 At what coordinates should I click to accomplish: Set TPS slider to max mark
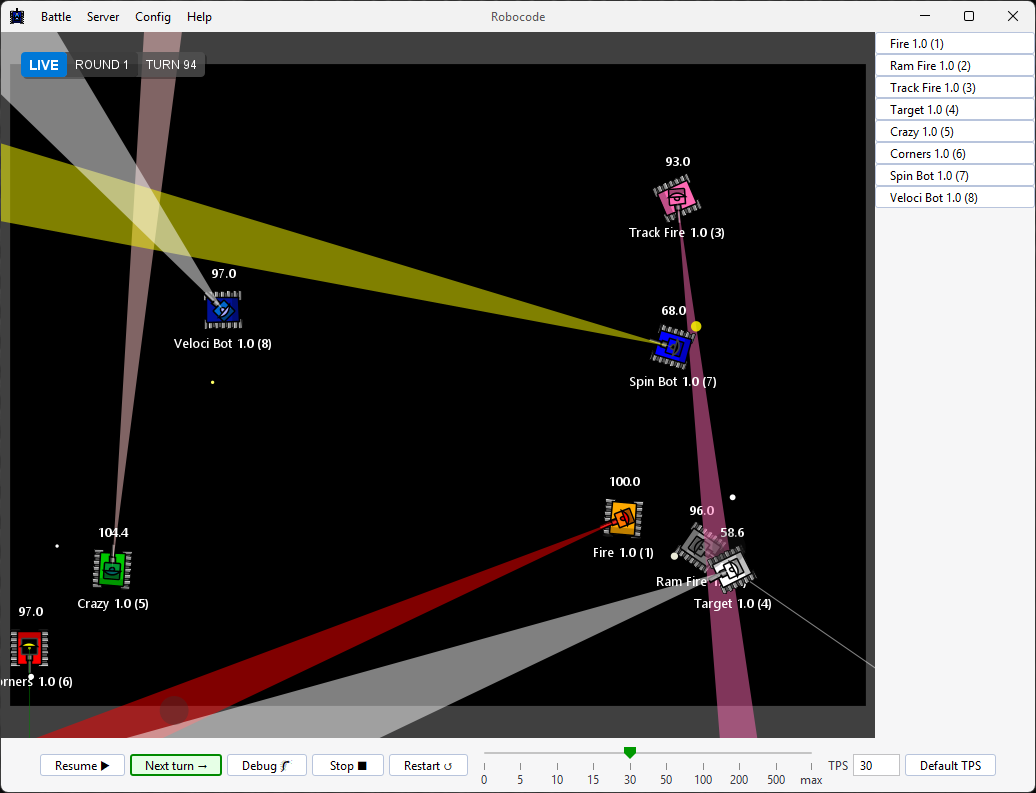[x=811, y=766]
